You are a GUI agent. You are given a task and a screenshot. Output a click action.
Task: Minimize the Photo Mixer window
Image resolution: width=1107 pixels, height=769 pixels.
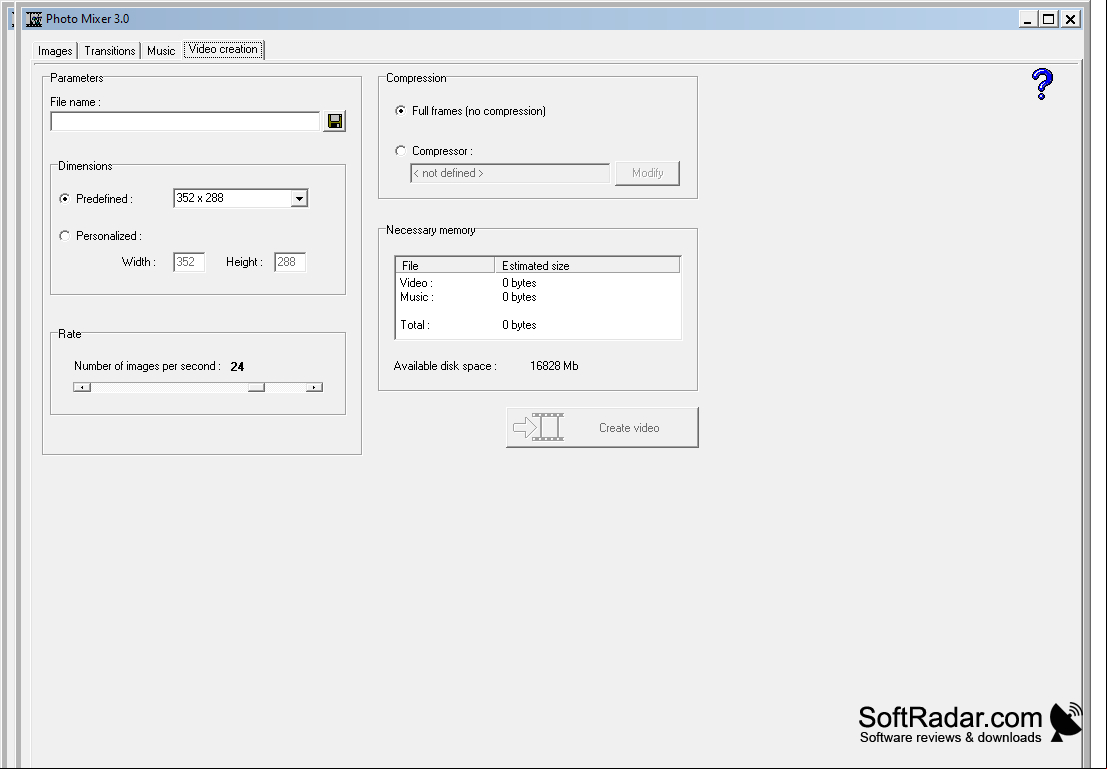(x=1028, y=19)
